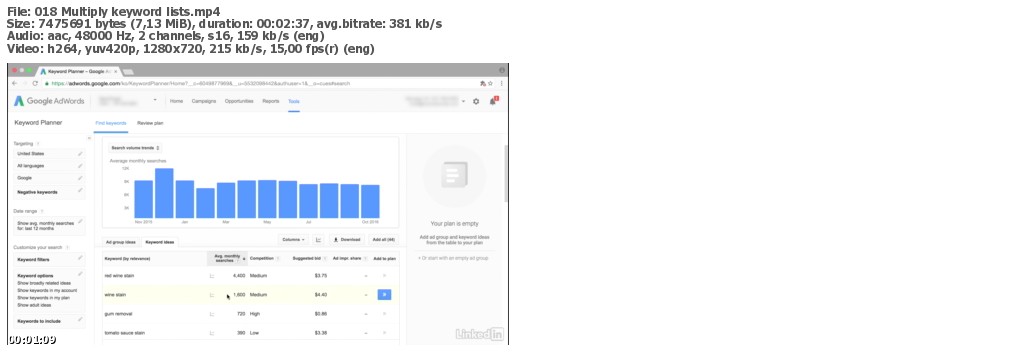
Task: Reload the page with the refresh icon
Action: pos(35,84)
